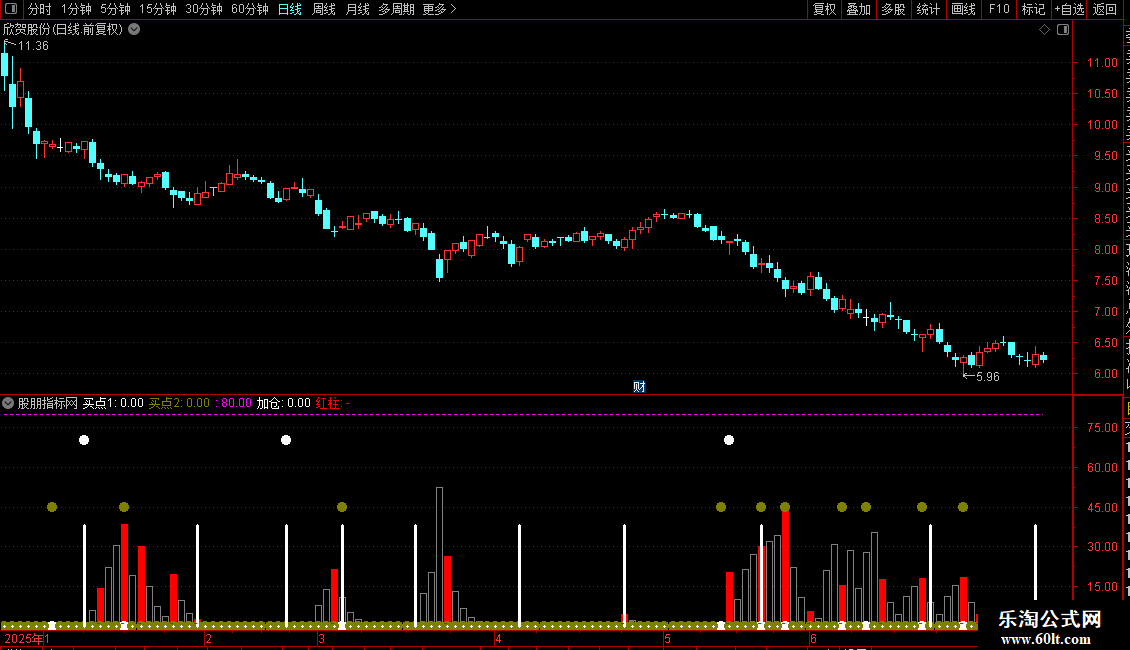The height and width of the screenshot is (650, 1130).
Task: Activate the 画线 drawing tools
Action: tap(963, 9)
